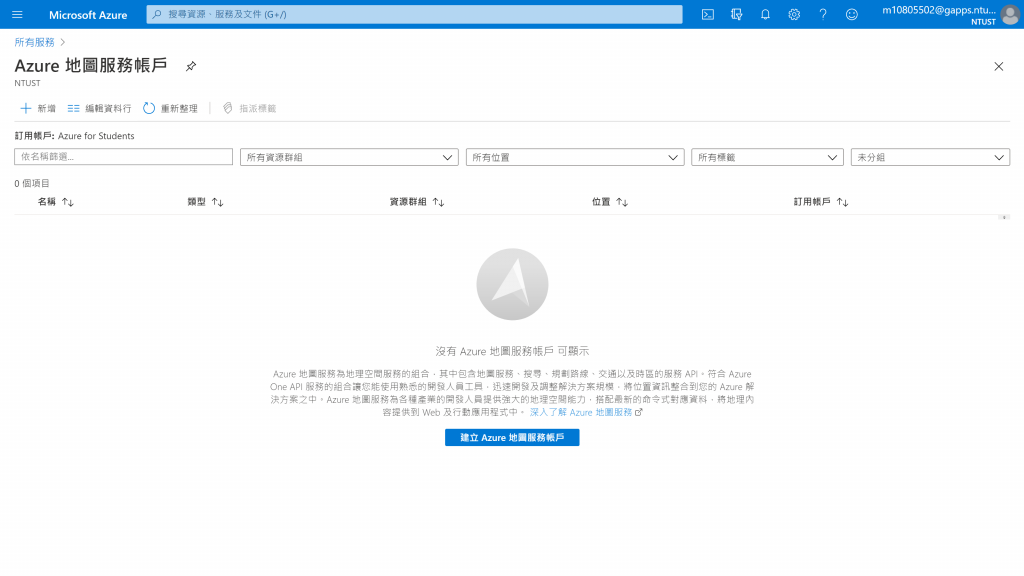Click Microsoft Azure home logo
The height and width of the screenshot is (576, 1024).
[x=88, y=14]
